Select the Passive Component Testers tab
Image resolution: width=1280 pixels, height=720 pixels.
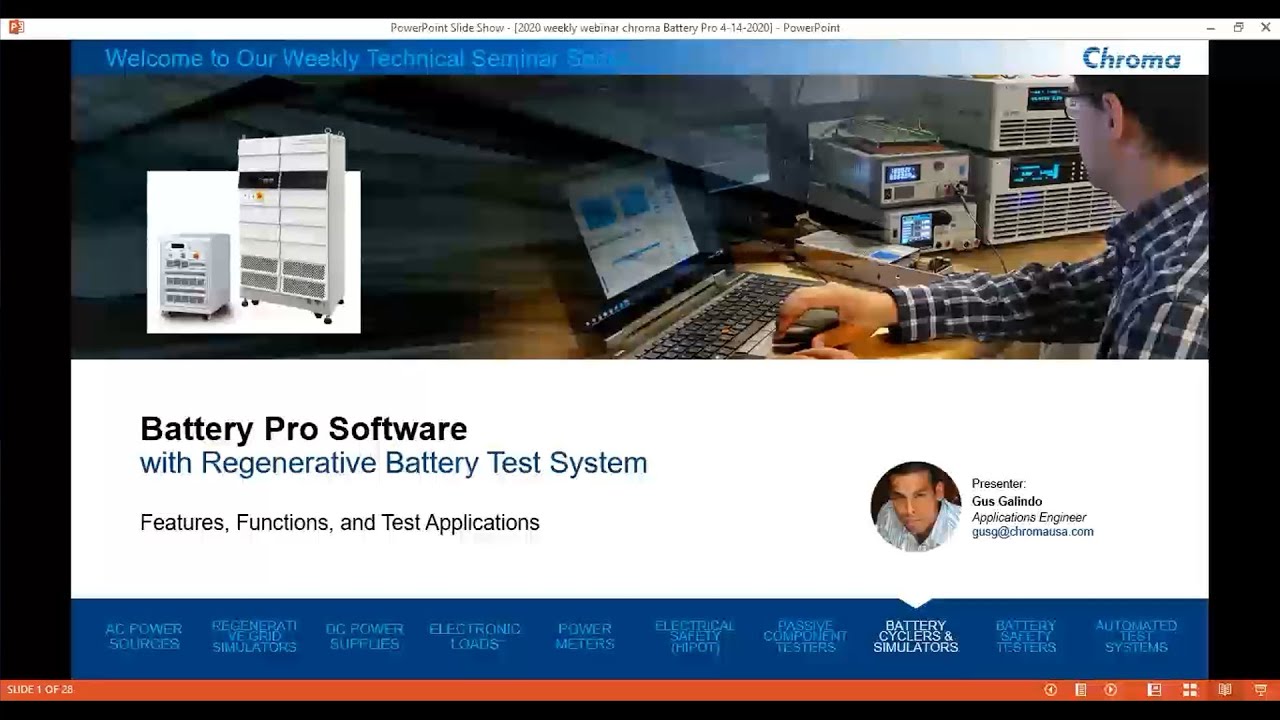pyautogui.click(x=805, y=636)
